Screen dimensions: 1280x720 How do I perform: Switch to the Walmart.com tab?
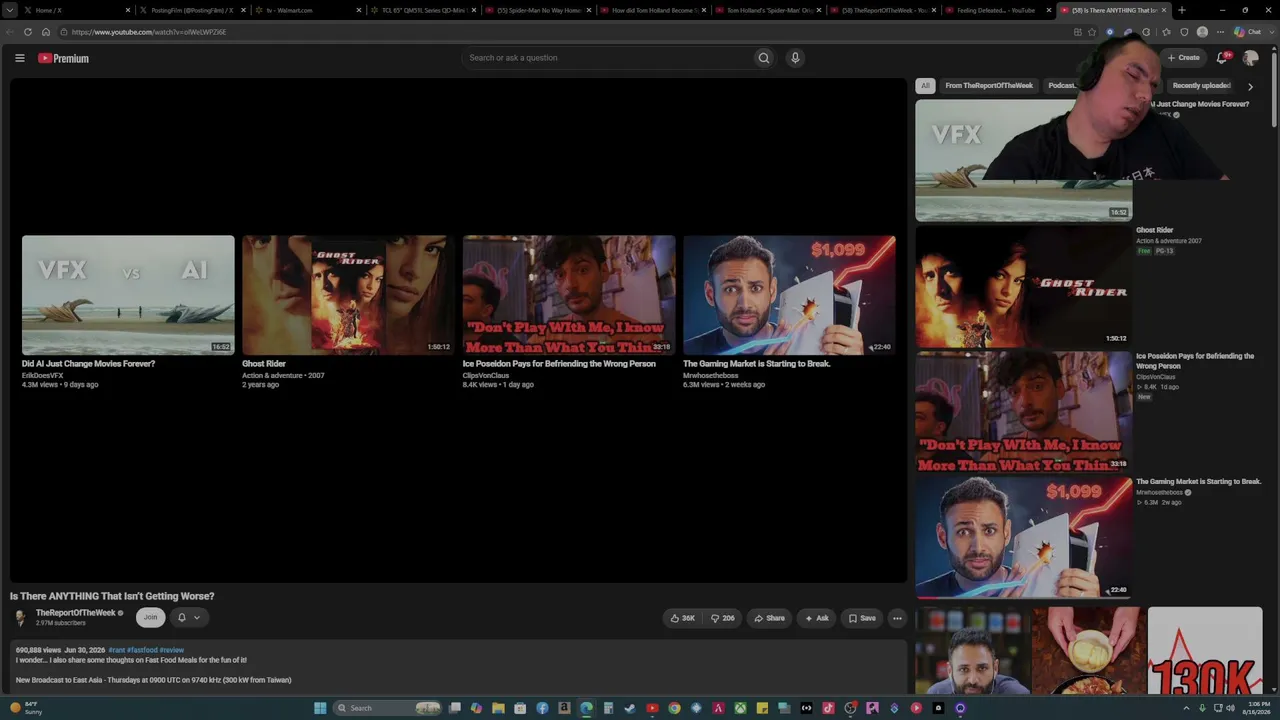[308, 10]
